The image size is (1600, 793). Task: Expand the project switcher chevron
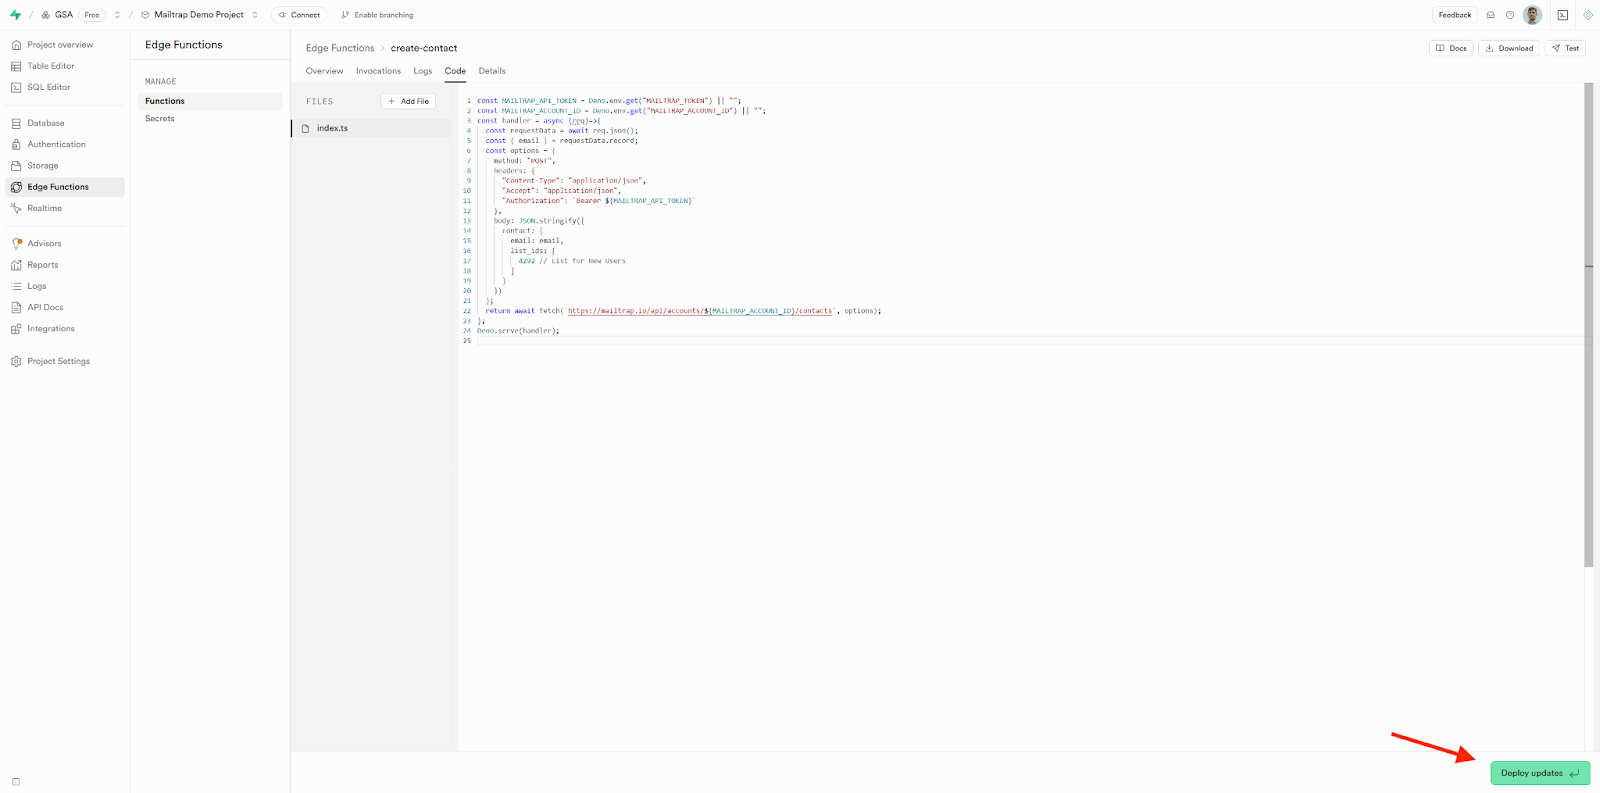click(x=255, y=15)
